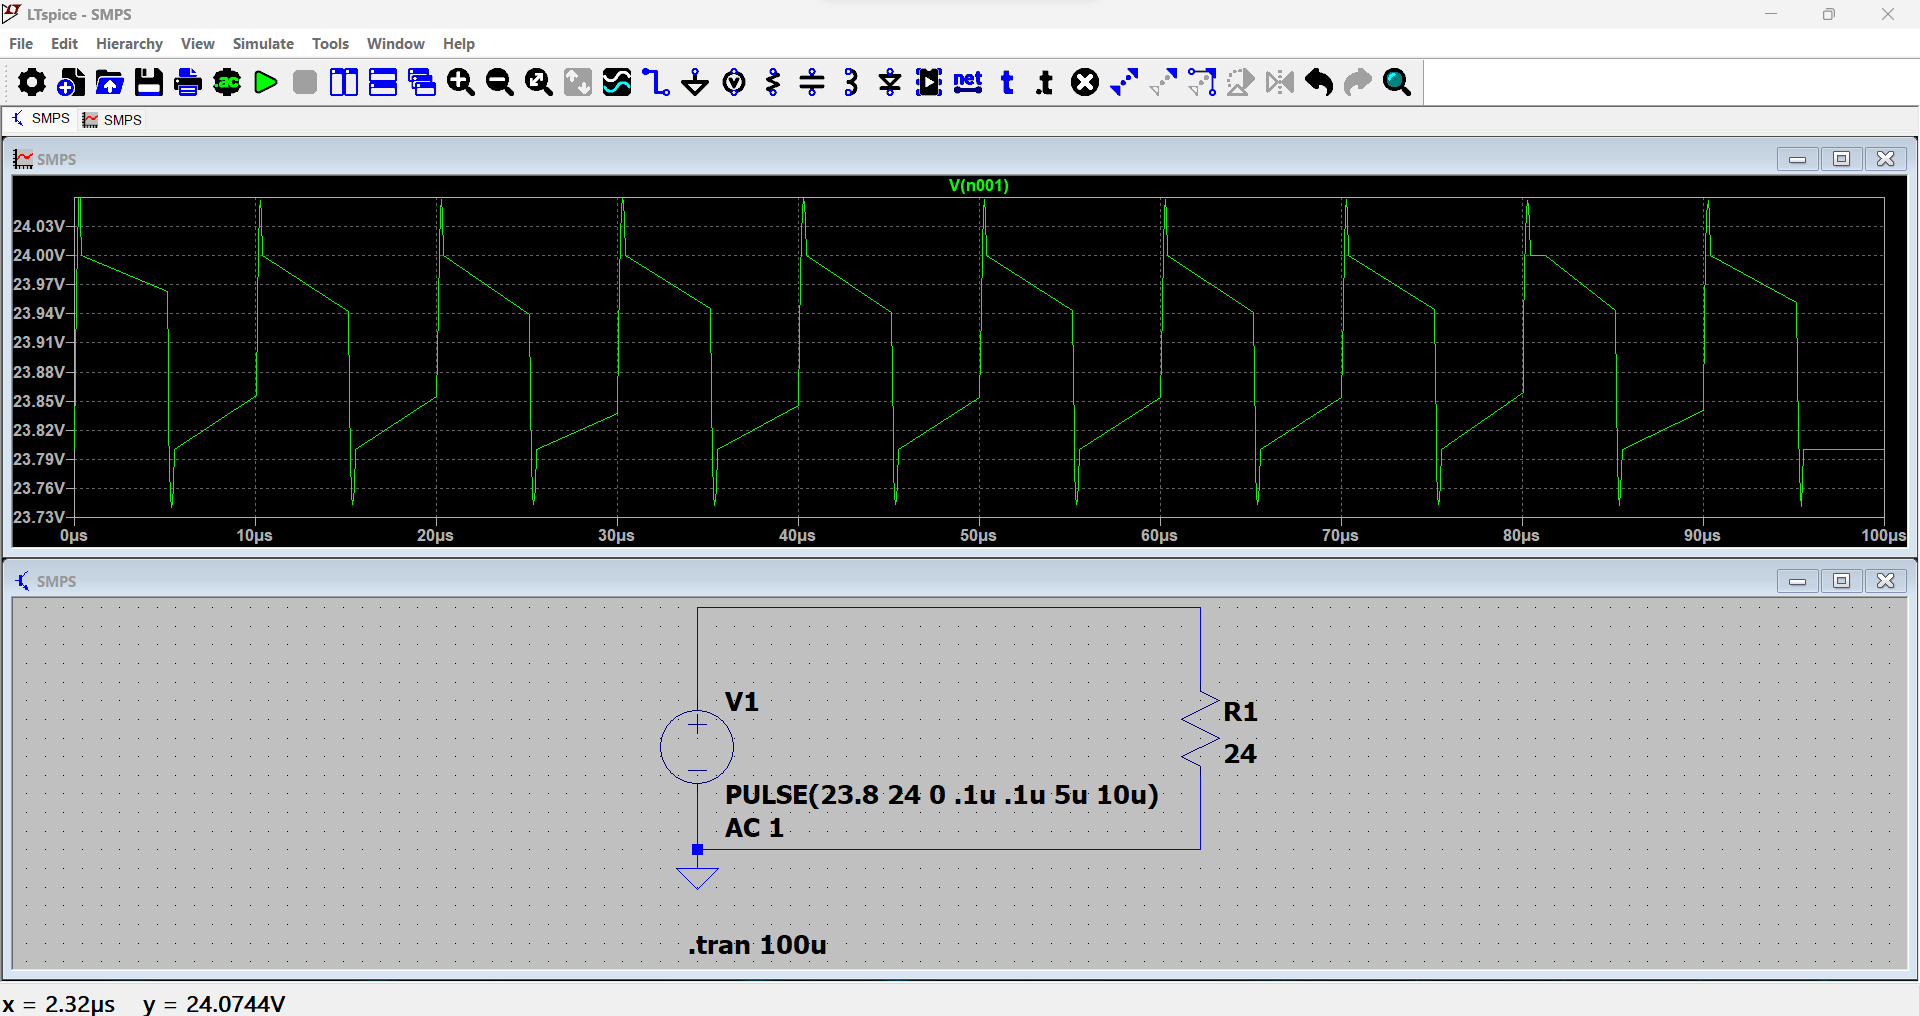Click the V1 component label
This screenshot has height=1016, width=1920.
click(742, 702)
